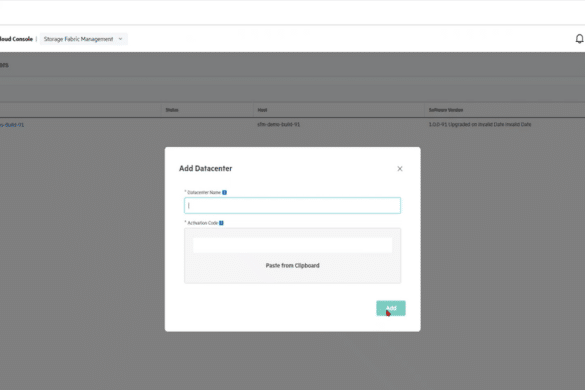
Task: Click the sfm-demo-build-91 host cell
Action: pos(278,124)
